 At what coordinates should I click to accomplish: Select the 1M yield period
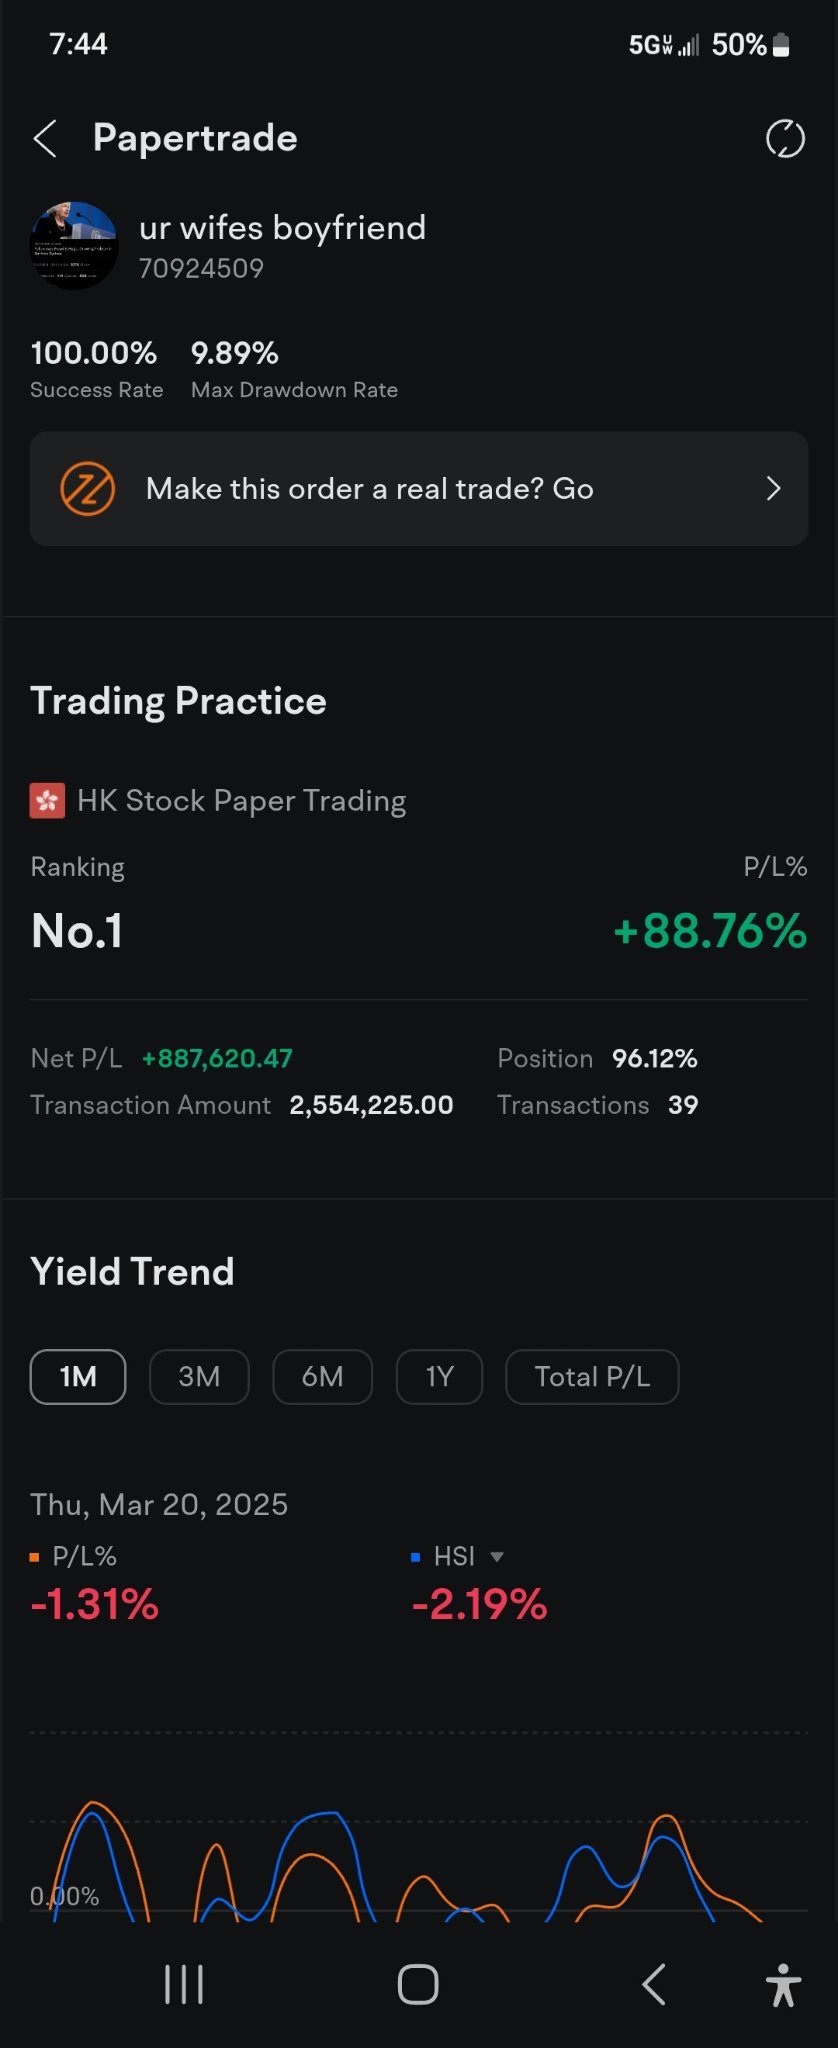pos(78,1377)
